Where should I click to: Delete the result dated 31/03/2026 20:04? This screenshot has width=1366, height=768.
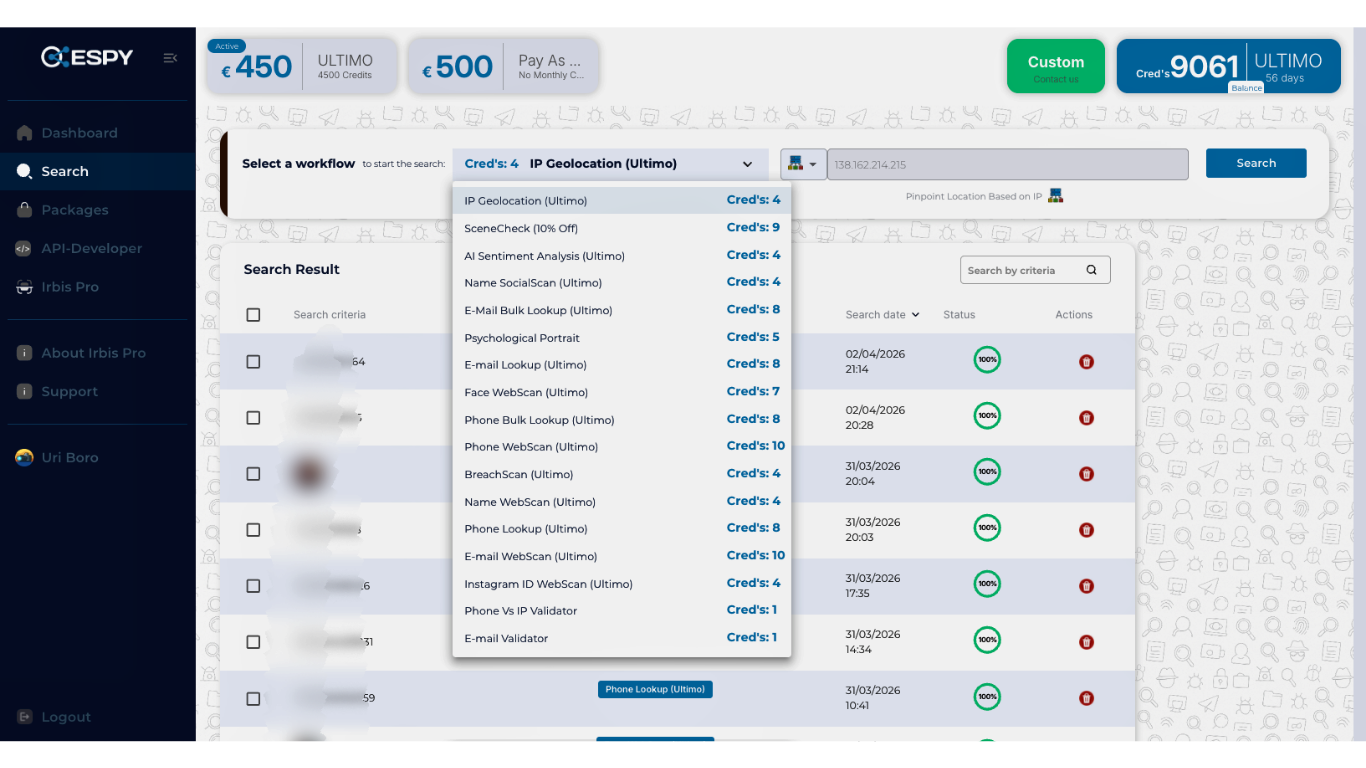point(1086,474)
